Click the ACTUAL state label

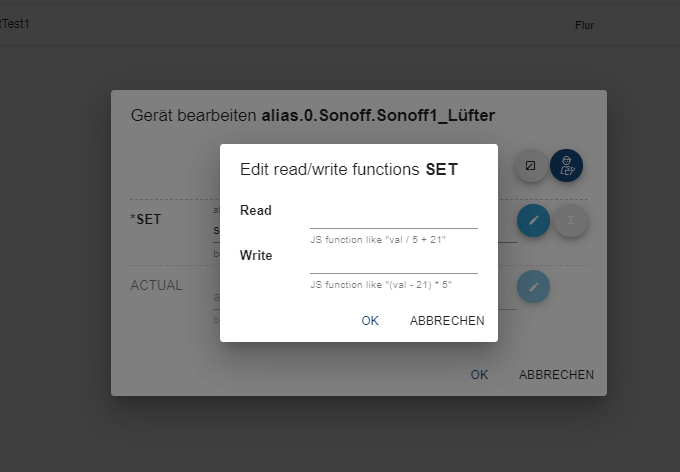[156, 285]
